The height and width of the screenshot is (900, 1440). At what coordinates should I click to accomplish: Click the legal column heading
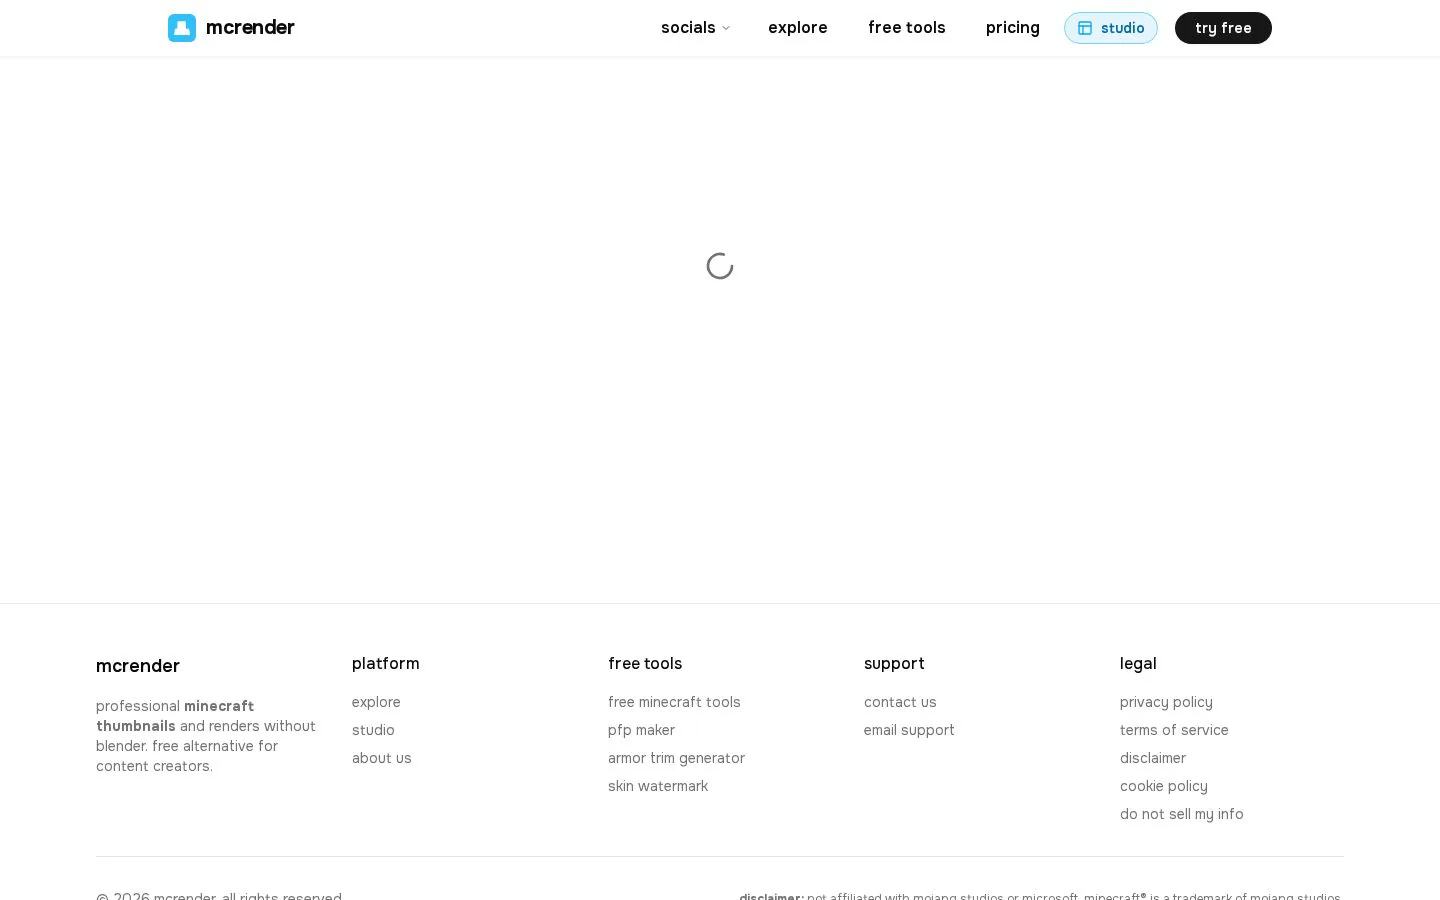point(1138,664)
